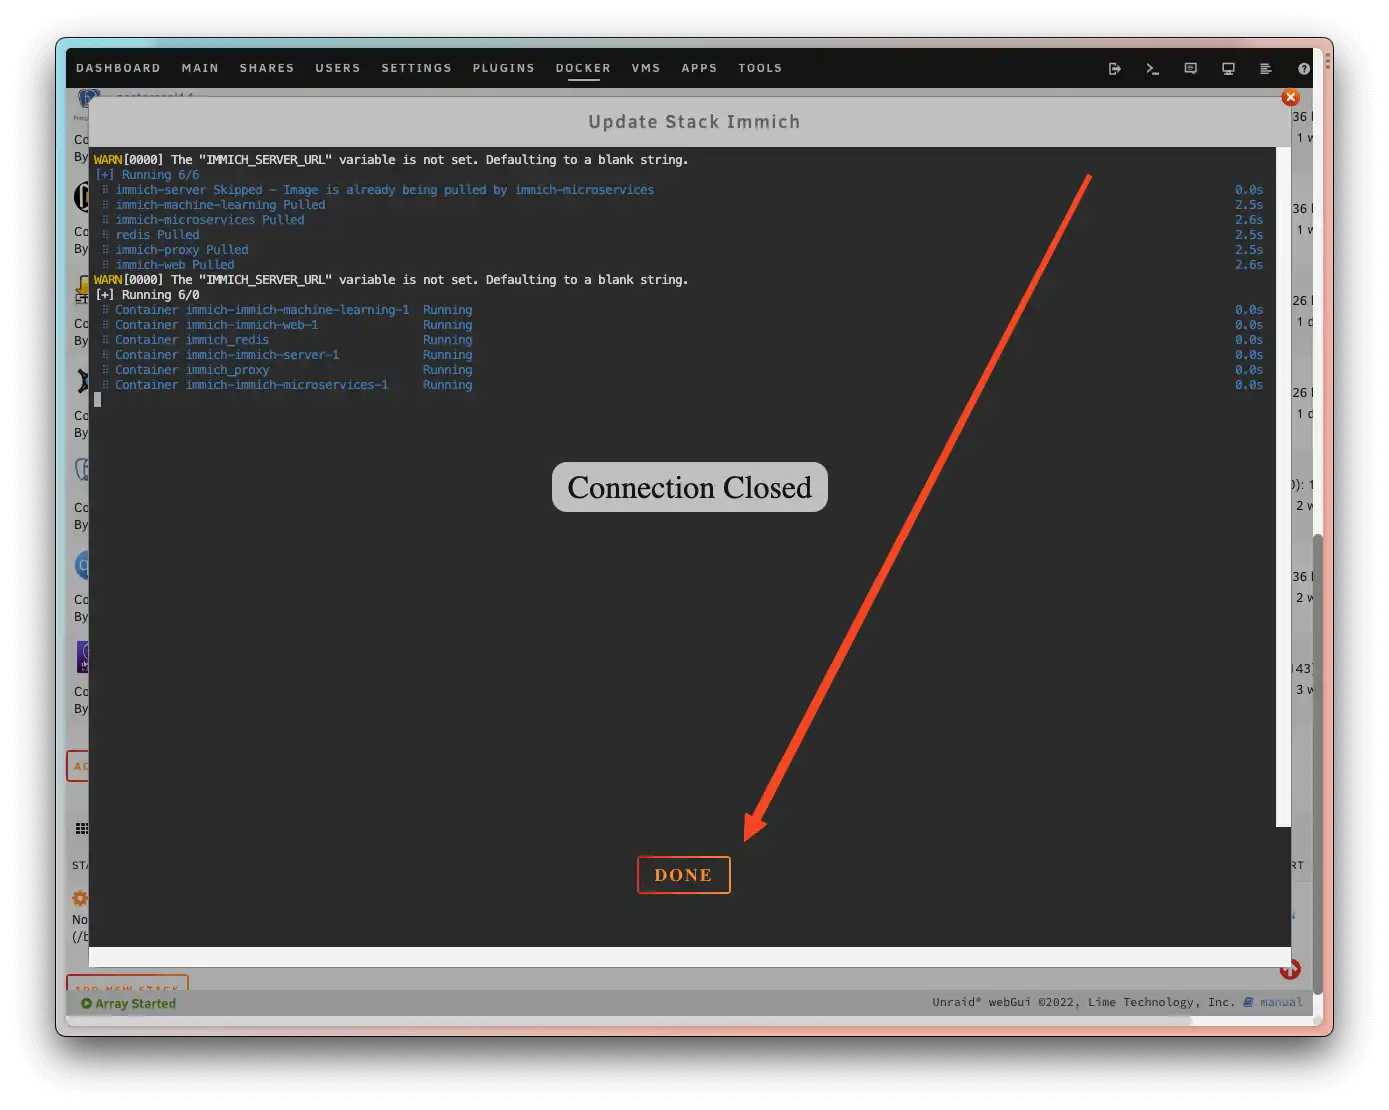The image size is (1389, 1110).
Task: Open the Shares page
Action: (x=267, y=68)
